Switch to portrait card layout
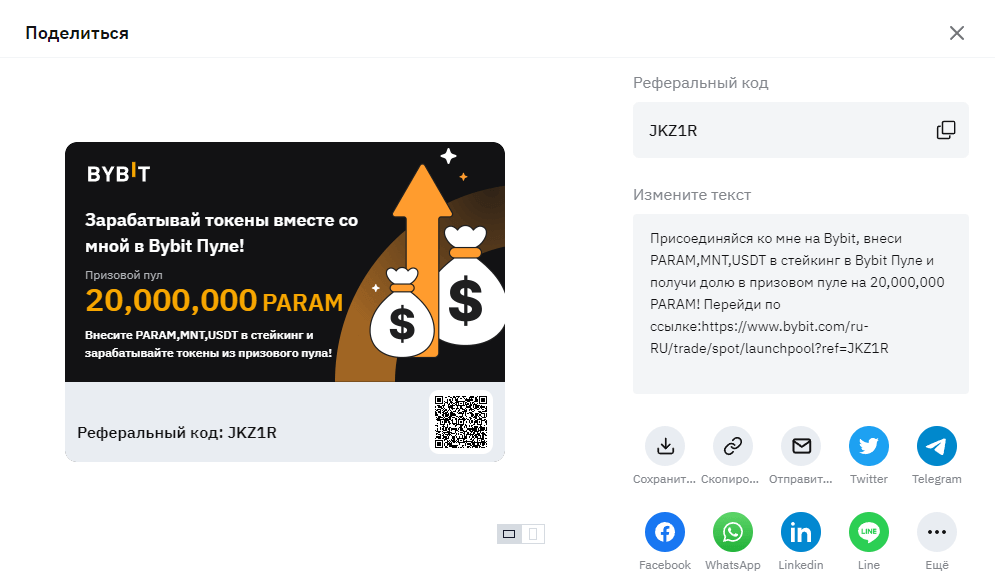Viewport: 995px width, 587px height. coord(533,534)
